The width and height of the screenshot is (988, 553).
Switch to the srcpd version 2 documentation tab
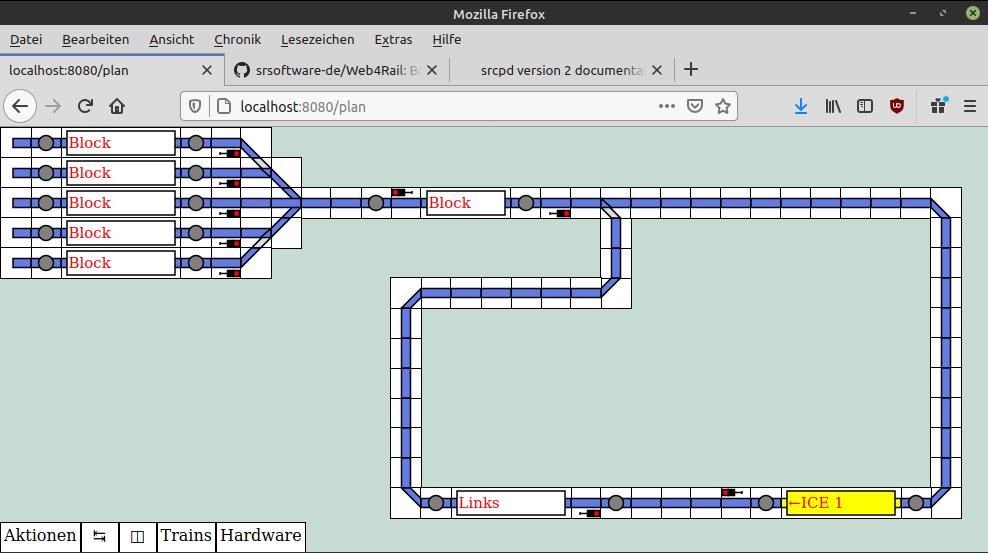tap(560, 70)
